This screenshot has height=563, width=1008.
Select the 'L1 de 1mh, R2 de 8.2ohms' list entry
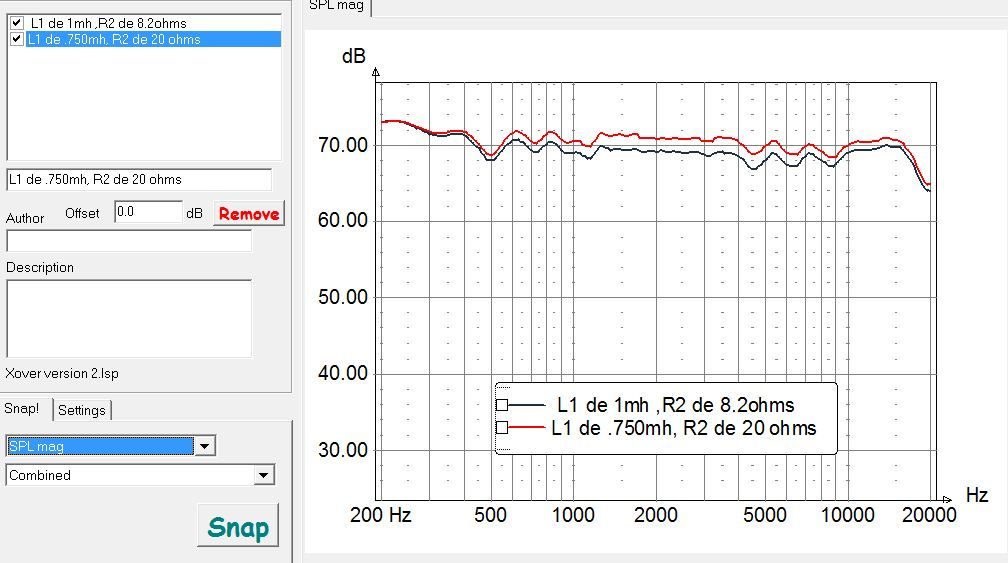109,23
